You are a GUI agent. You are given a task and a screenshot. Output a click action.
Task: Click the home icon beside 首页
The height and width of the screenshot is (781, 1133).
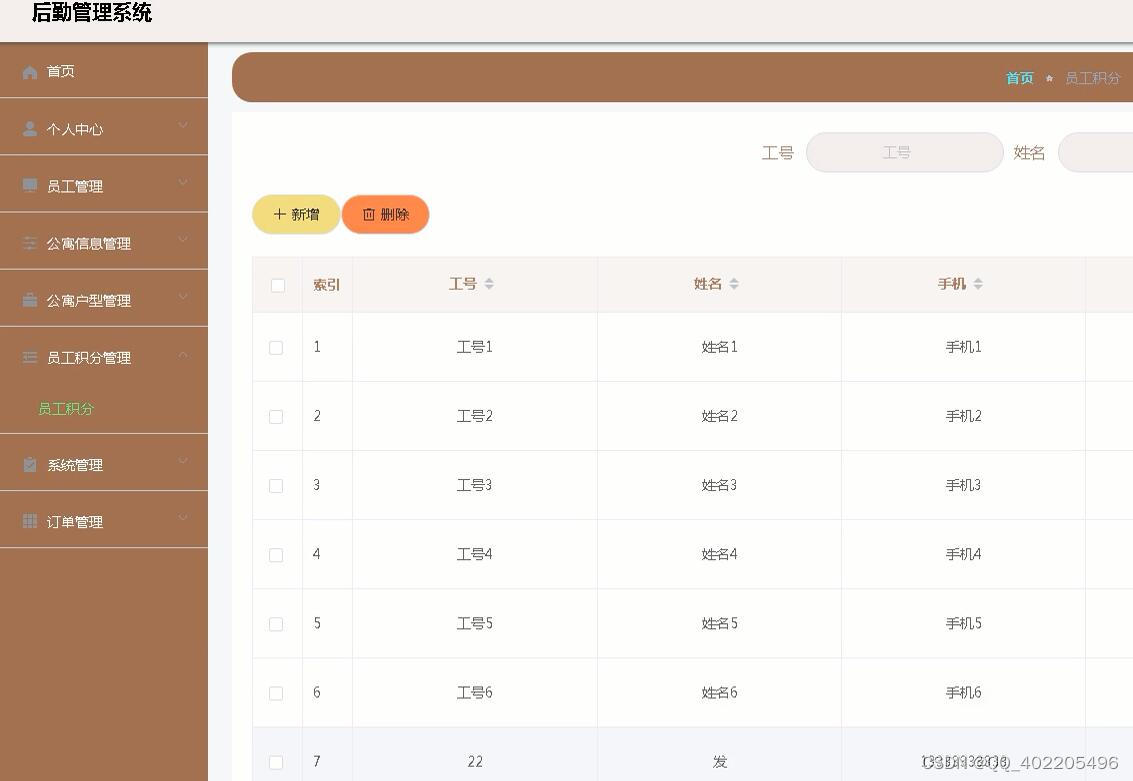click(x=30, y=72)
